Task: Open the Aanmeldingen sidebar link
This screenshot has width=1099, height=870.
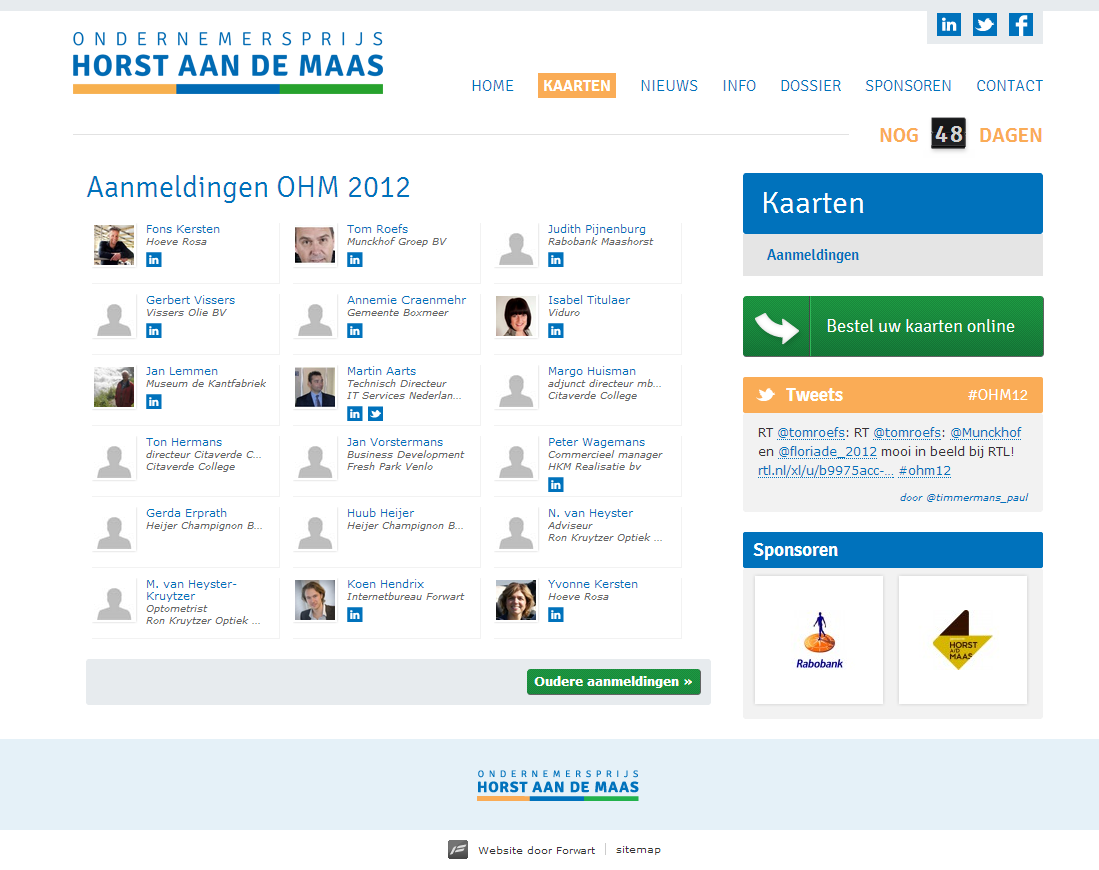Action: coord(812,255)
